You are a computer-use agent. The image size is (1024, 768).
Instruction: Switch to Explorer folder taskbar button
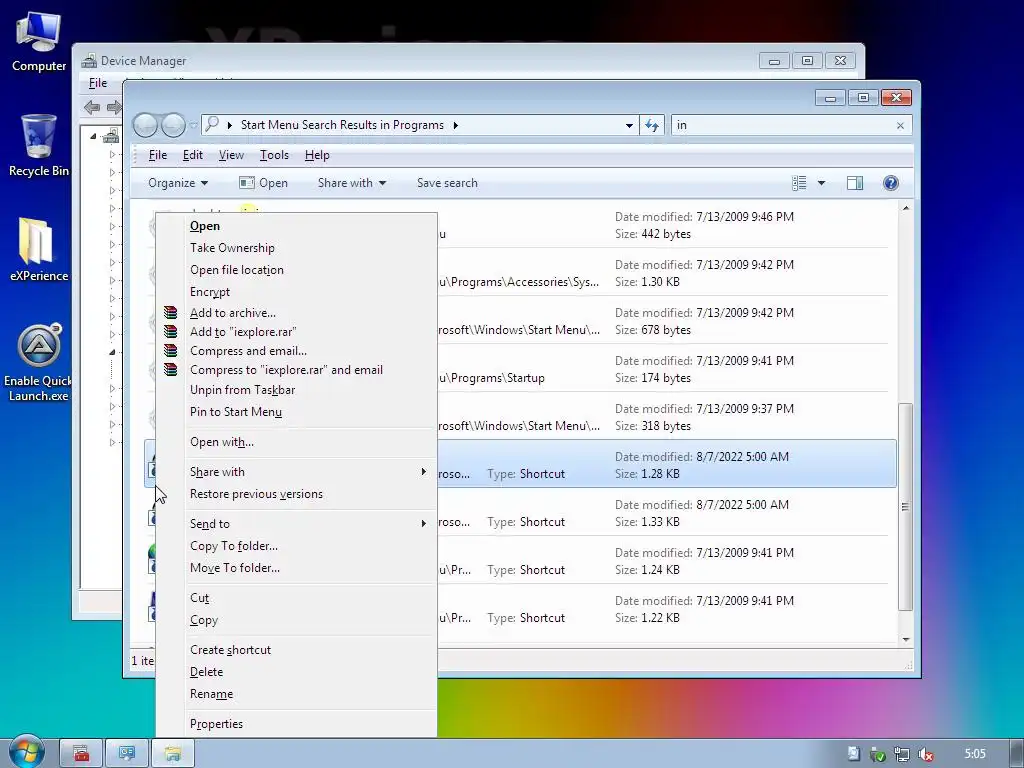(x=172, y=754)
